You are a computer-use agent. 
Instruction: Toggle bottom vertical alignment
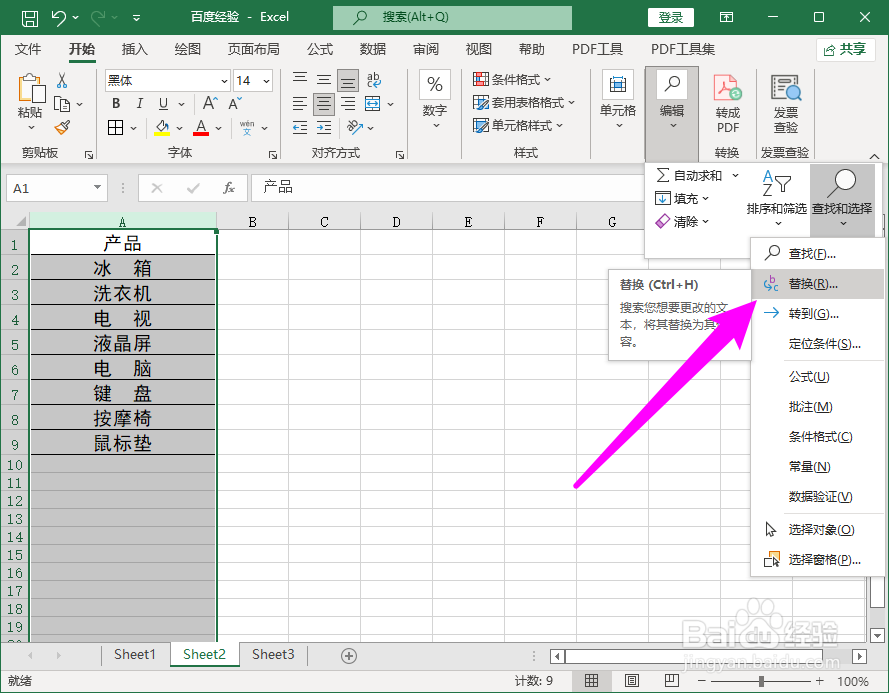(x=348, y=81)
